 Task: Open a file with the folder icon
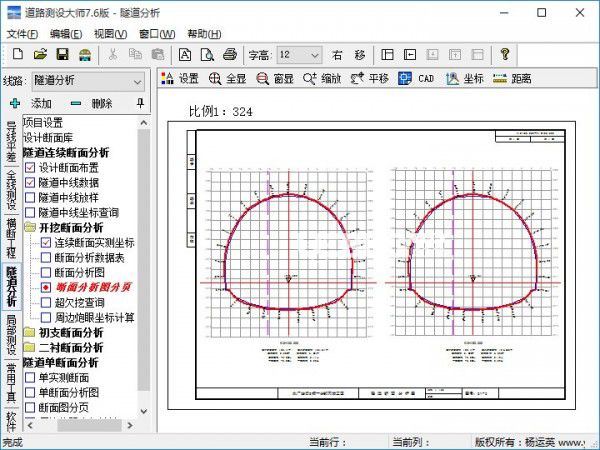40,54
